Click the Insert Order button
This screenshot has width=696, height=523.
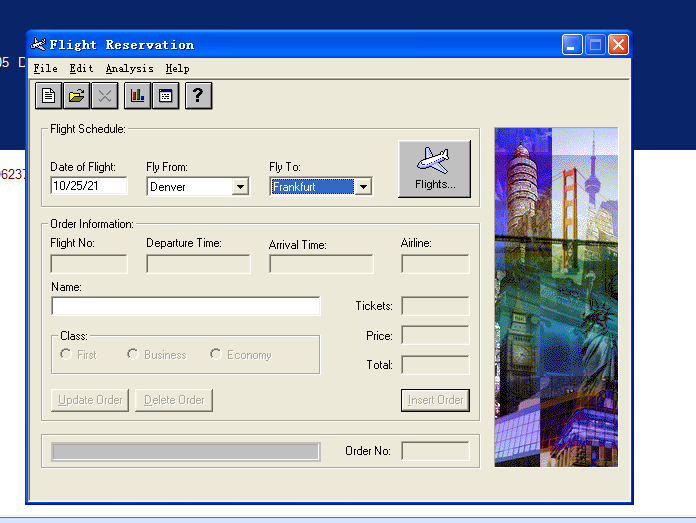coord(435,400)
